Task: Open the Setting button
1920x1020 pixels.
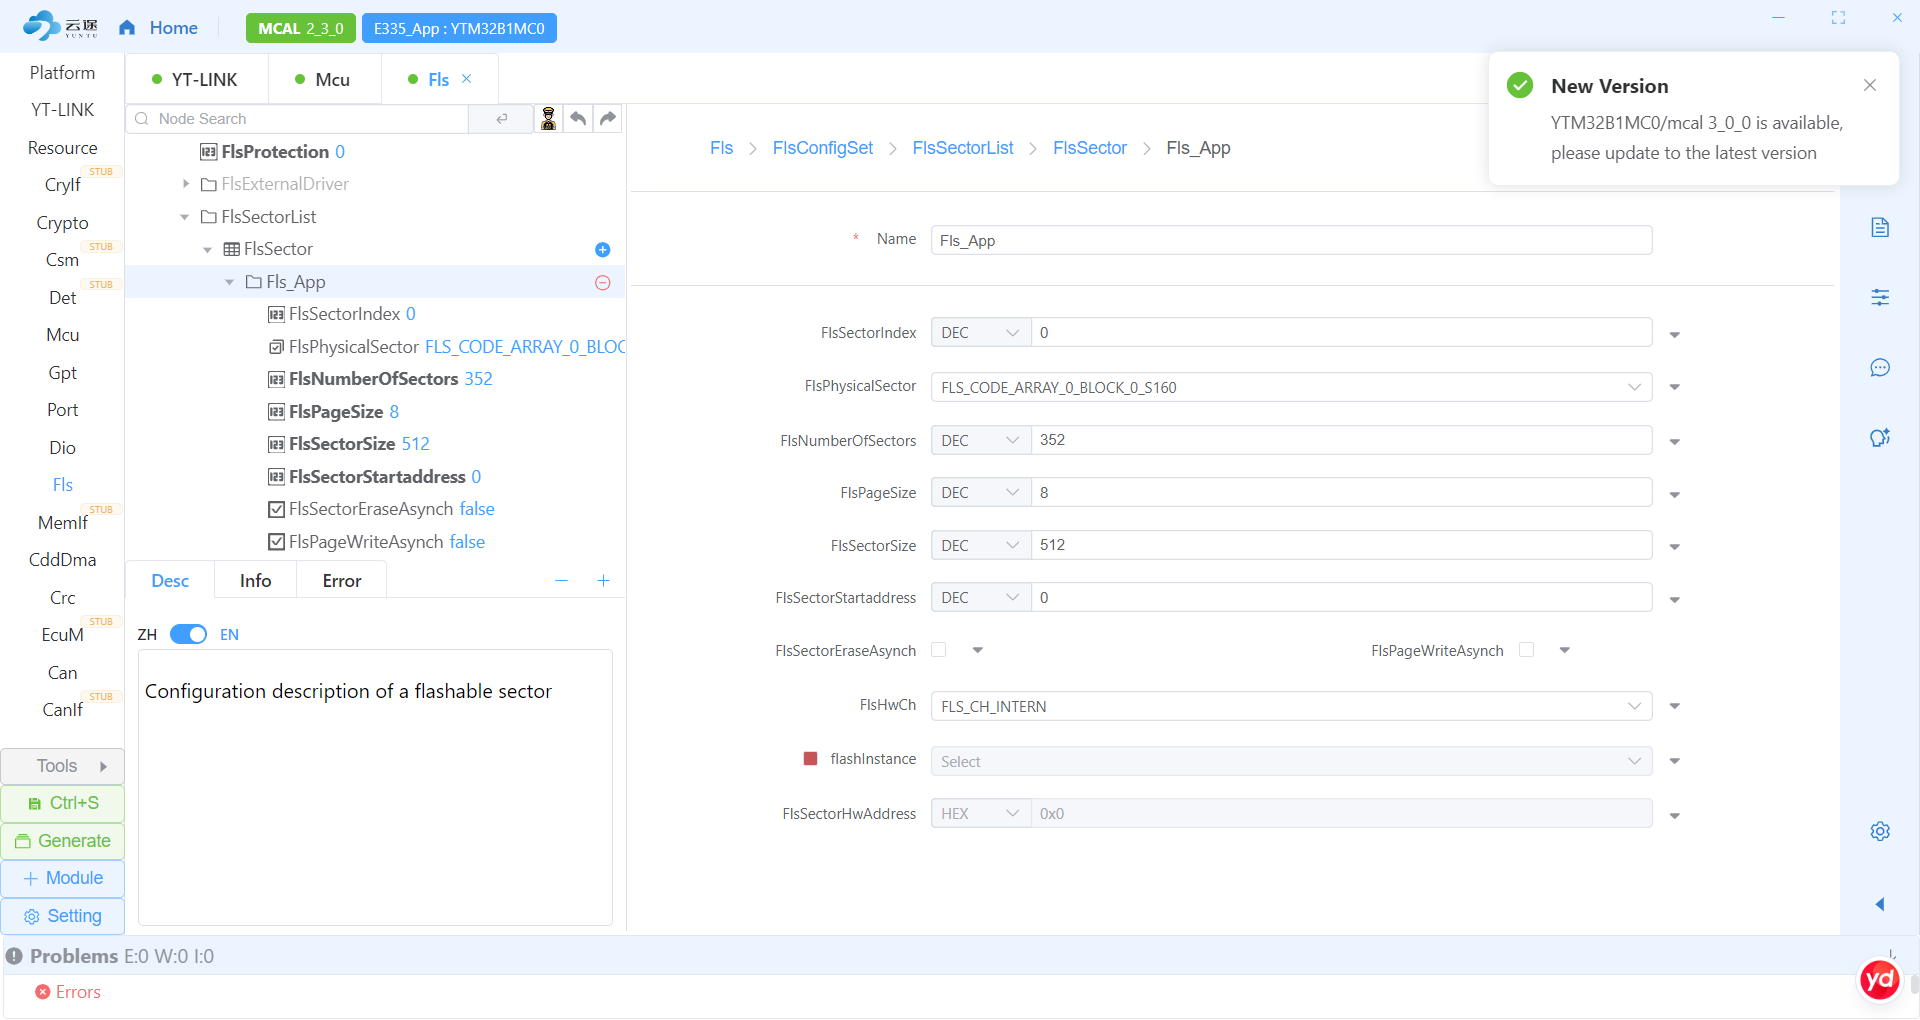Action: (x=63, y=916)
